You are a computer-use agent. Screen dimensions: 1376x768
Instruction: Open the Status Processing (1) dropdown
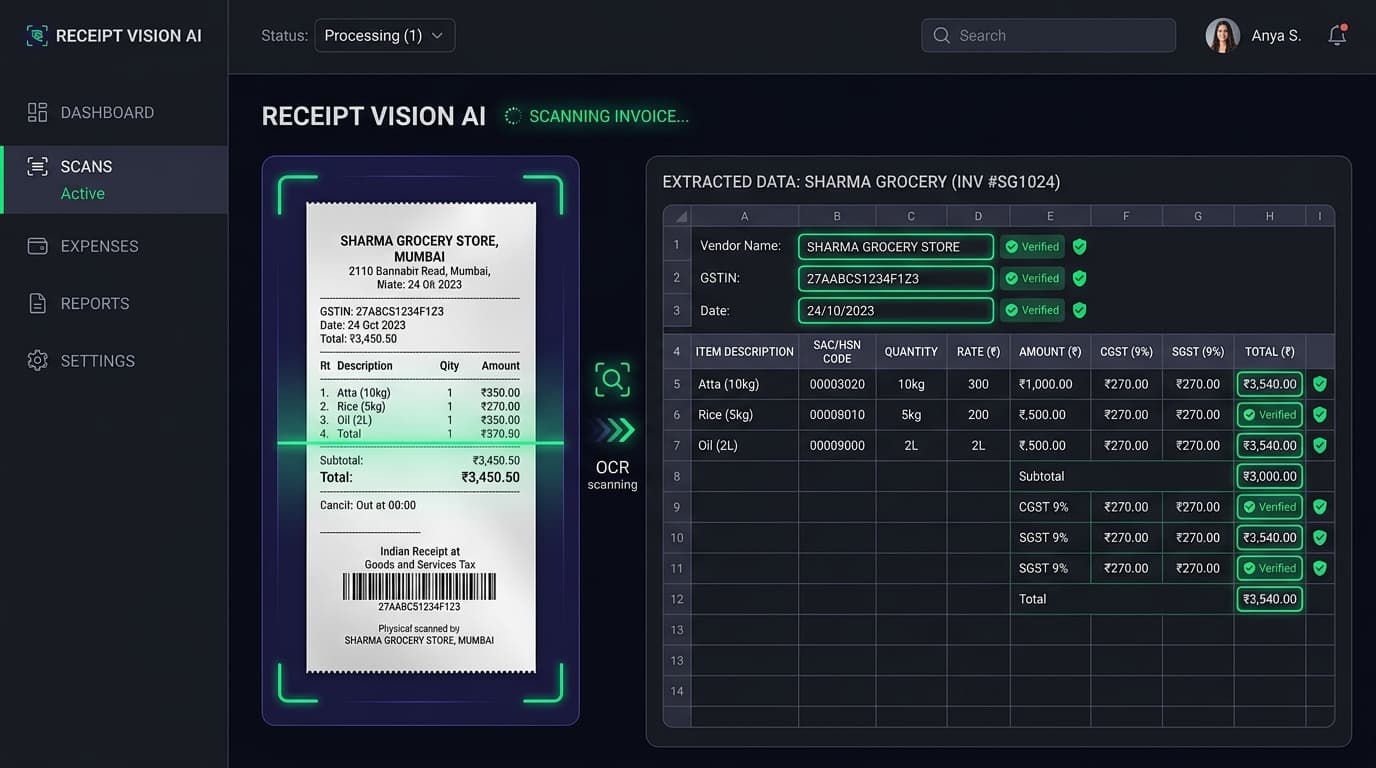coord(385,35)
